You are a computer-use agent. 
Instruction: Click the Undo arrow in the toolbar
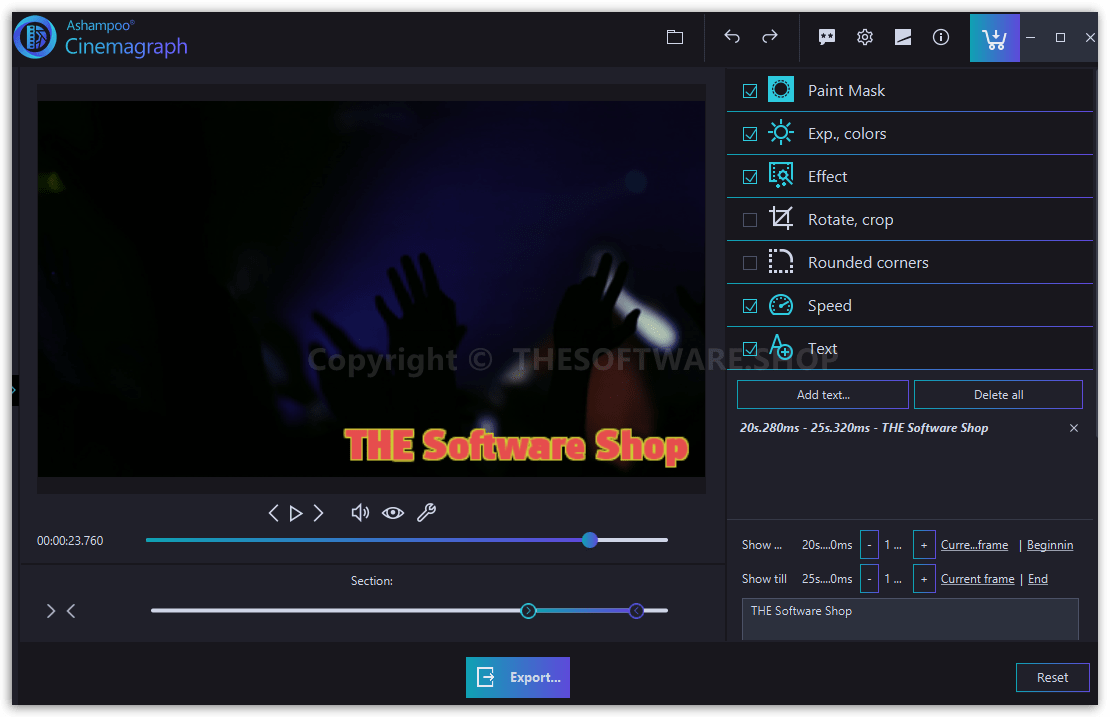click(732, 36)
